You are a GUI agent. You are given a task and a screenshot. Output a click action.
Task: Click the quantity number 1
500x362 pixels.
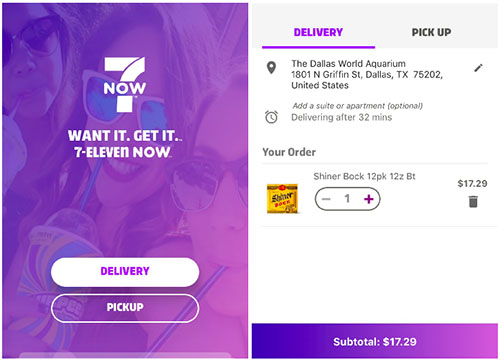tap(347, 199)
